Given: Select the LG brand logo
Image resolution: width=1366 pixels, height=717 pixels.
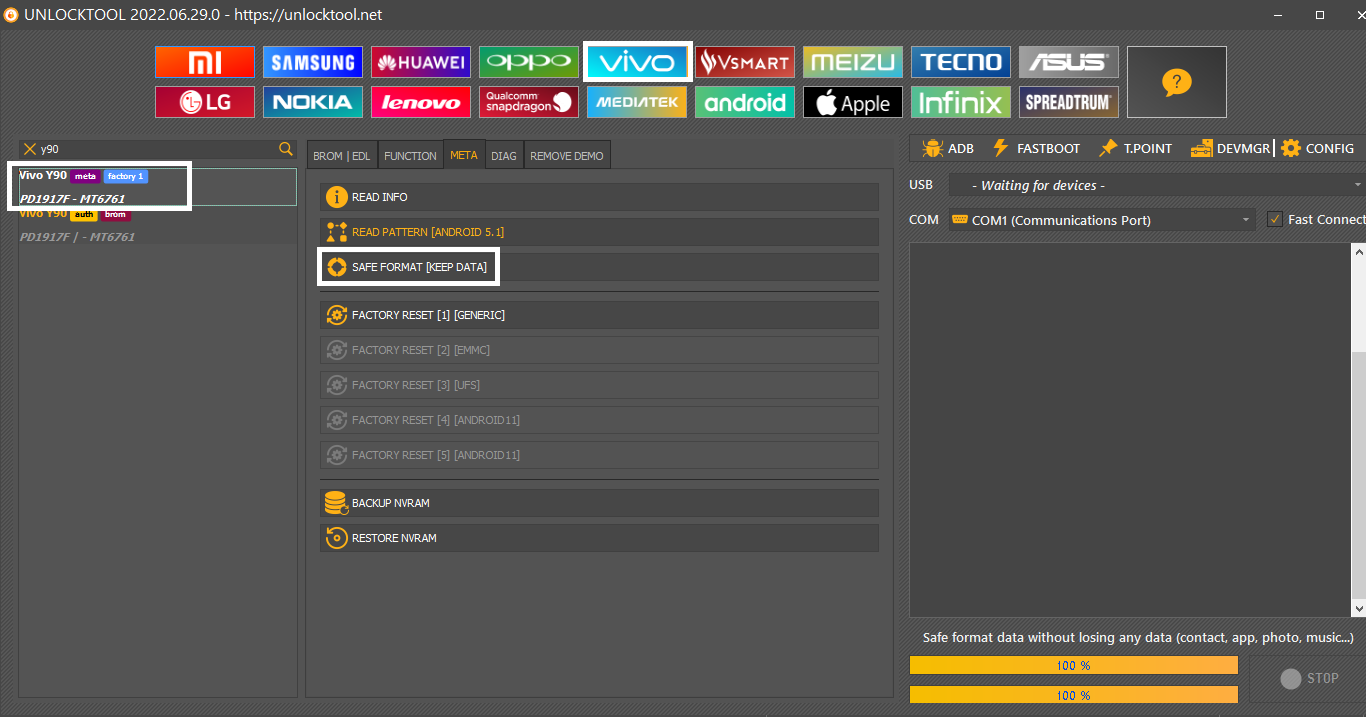Looking at the screenshot, I should 205,102.
